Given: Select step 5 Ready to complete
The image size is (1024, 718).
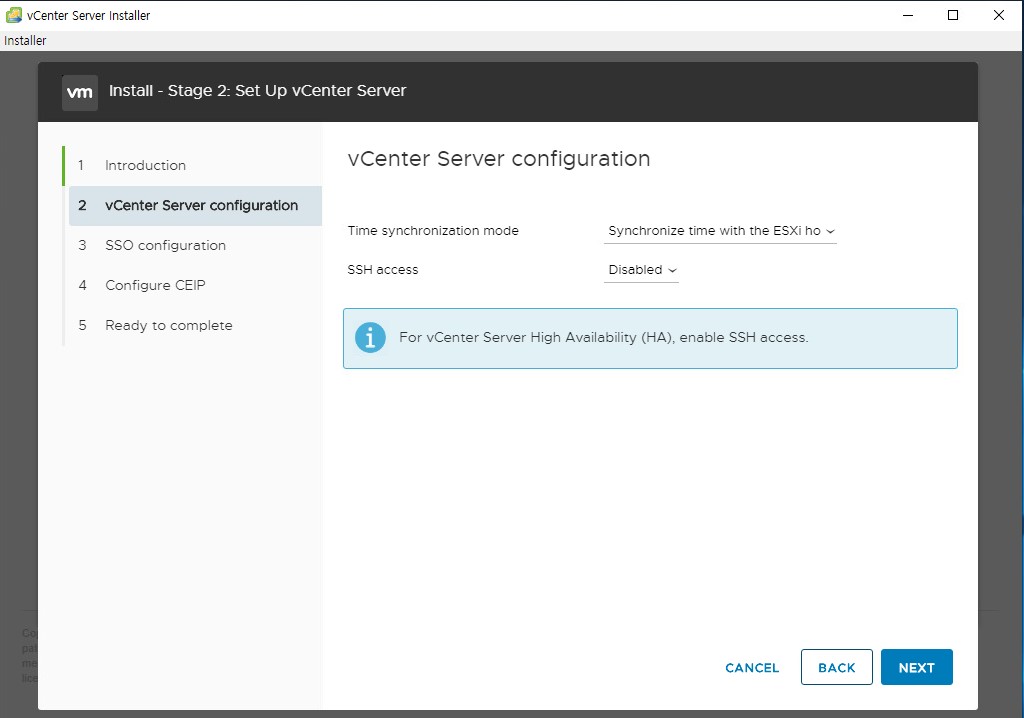Looking at the screenshot, I should point(195,325).
